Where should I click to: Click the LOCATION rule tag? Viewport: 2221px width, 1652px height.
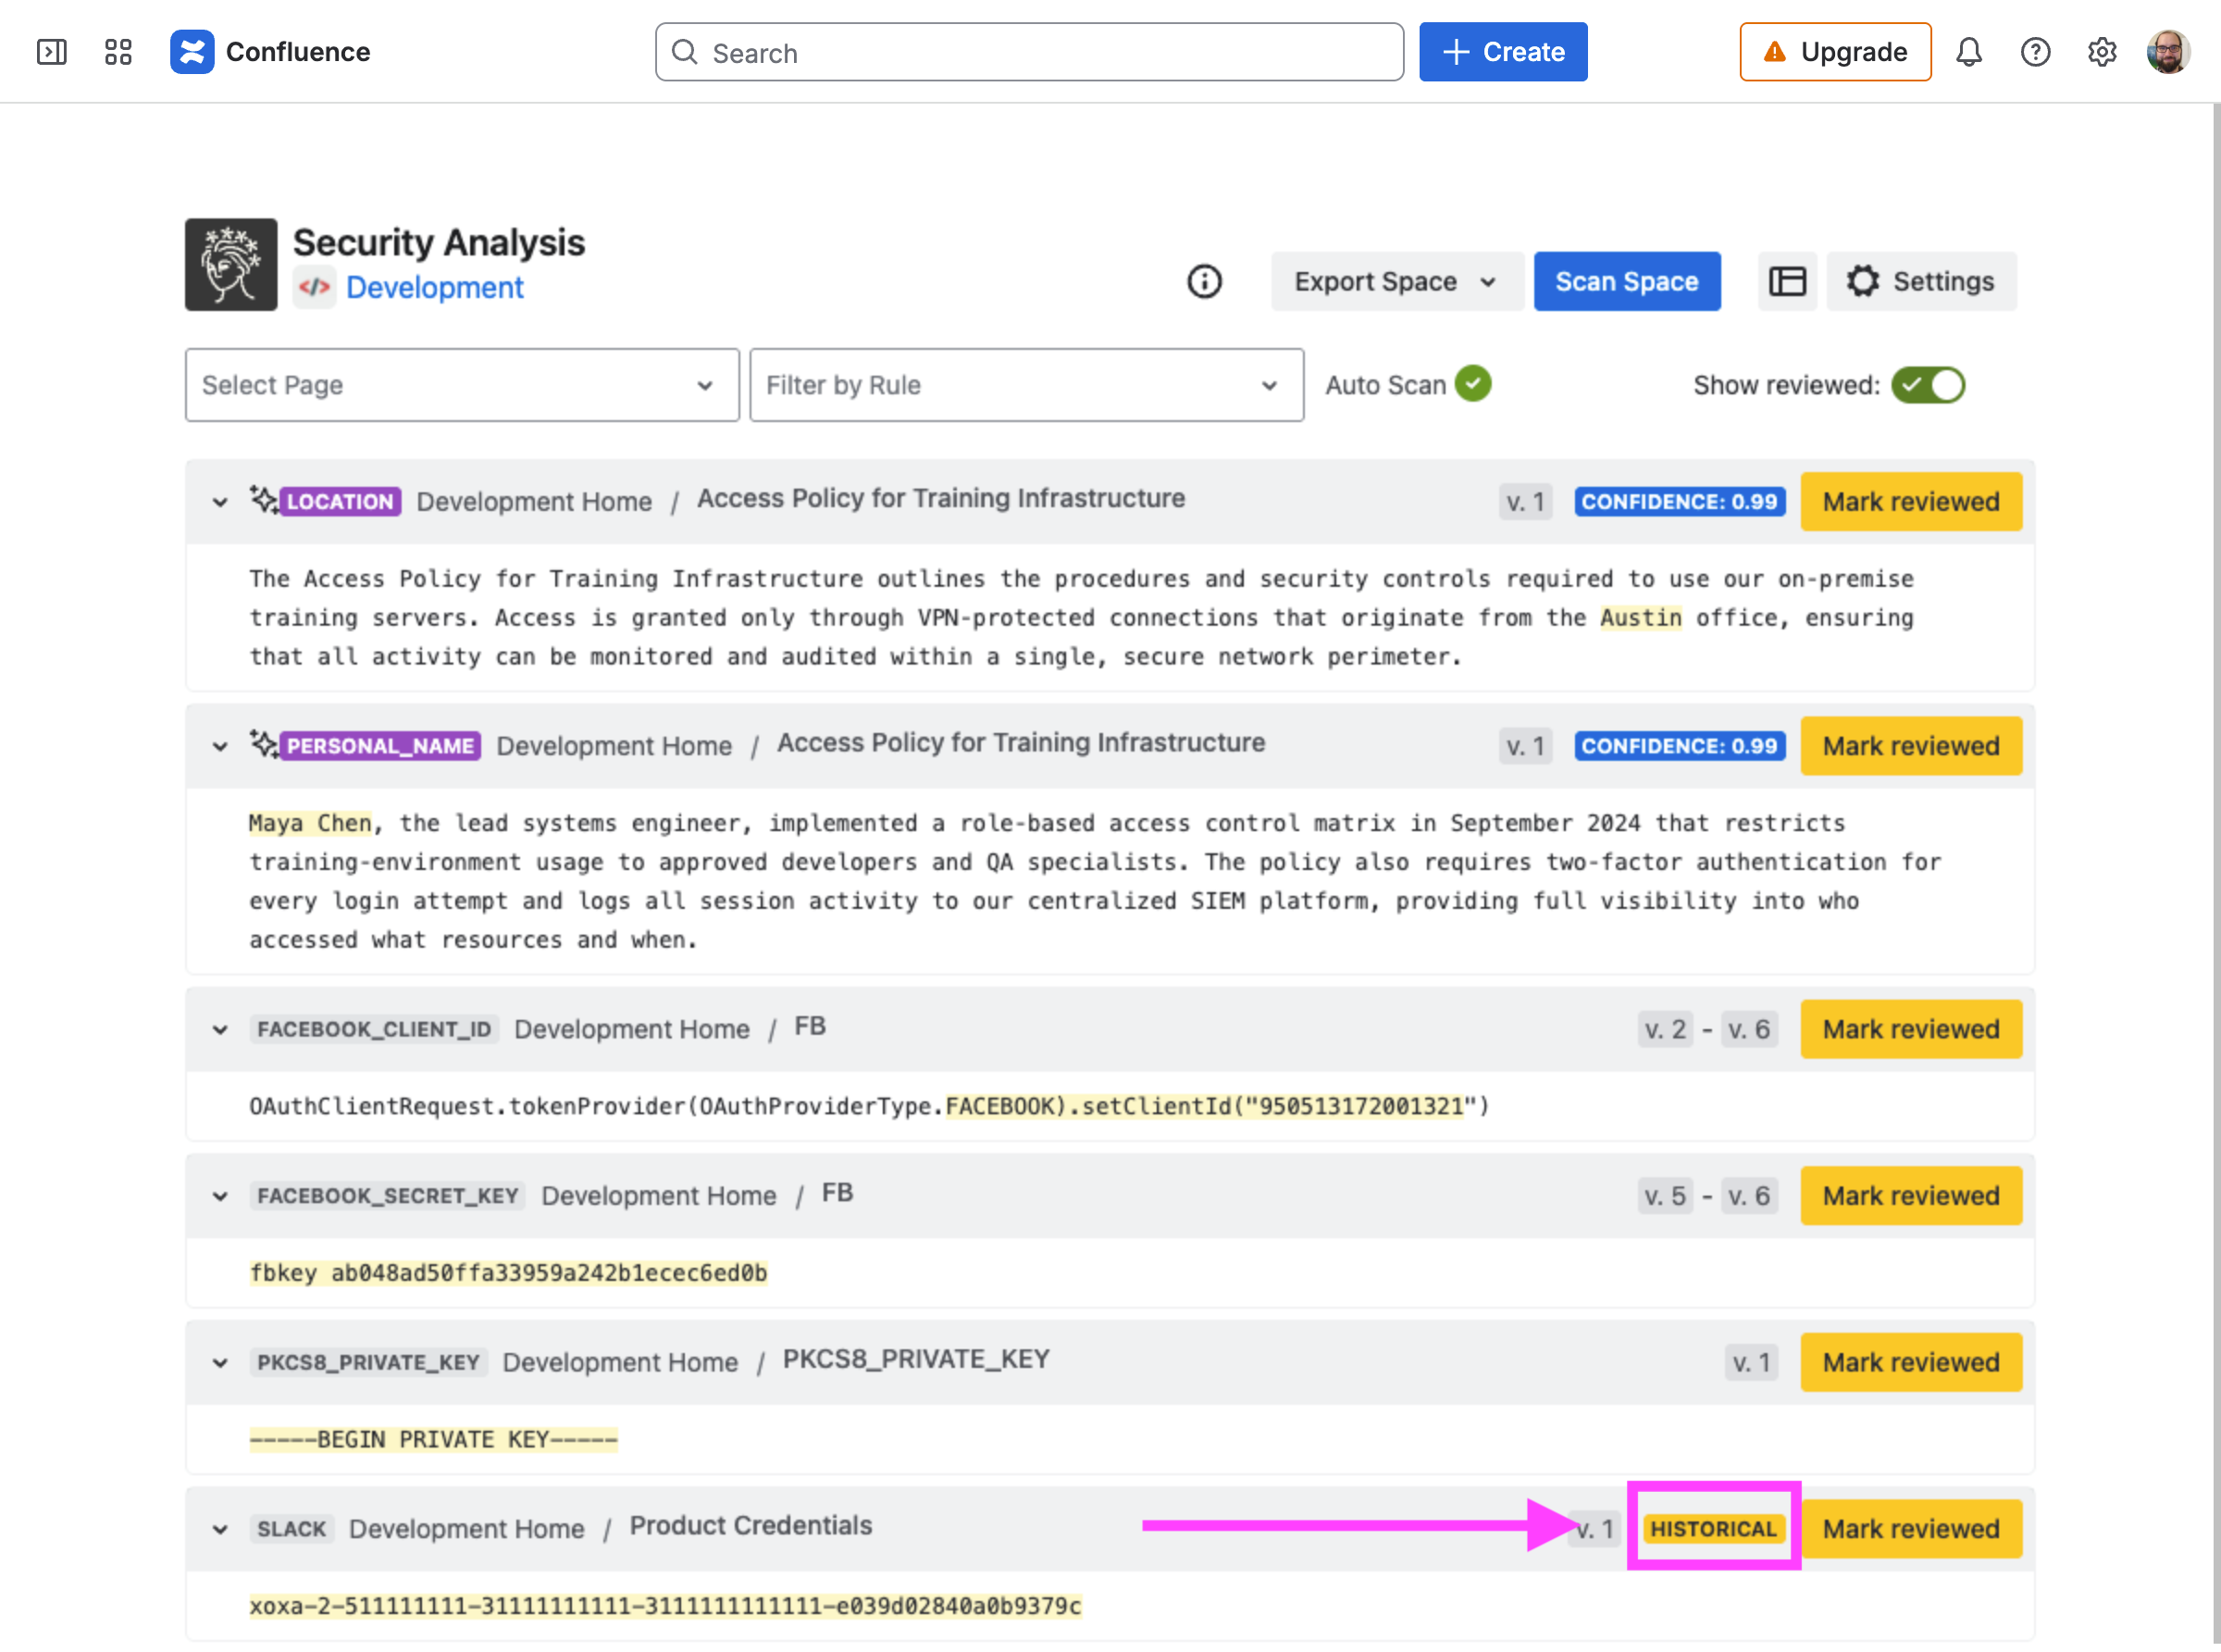[340, 502]
